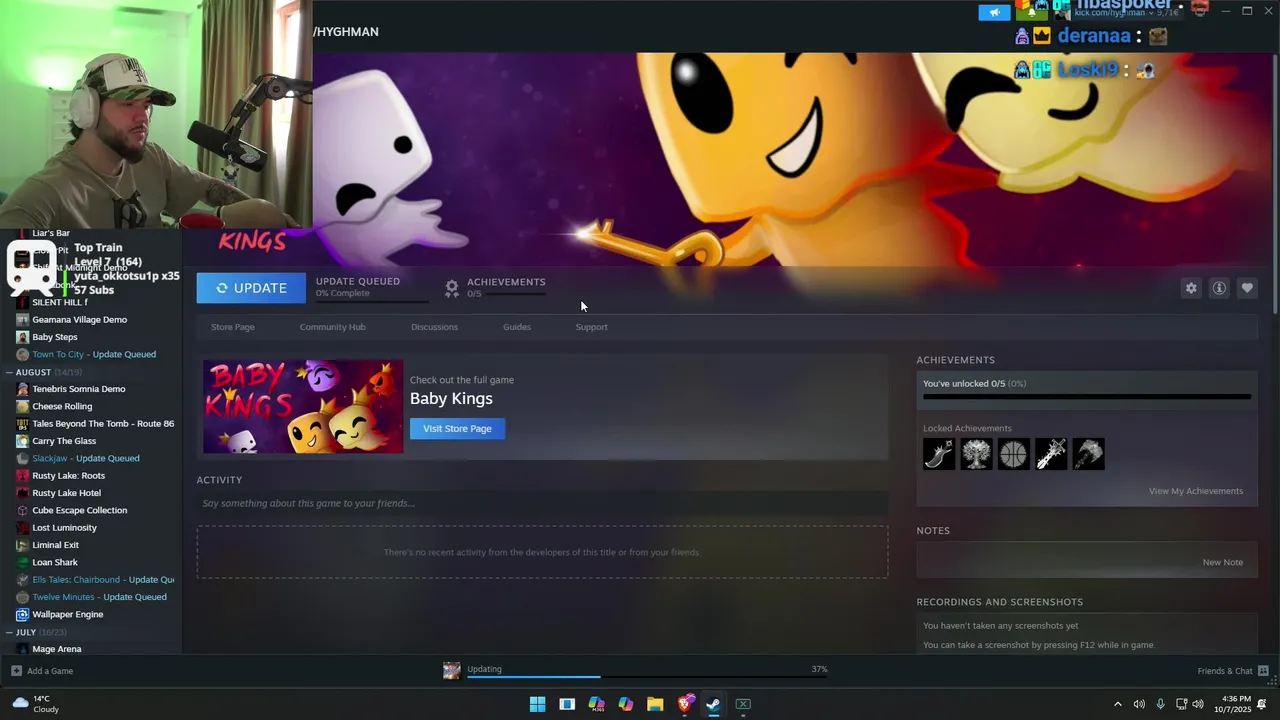Viewport: 1280px width, 720px height.
Task: Open Windows Start menu
Action: (537, 704)
